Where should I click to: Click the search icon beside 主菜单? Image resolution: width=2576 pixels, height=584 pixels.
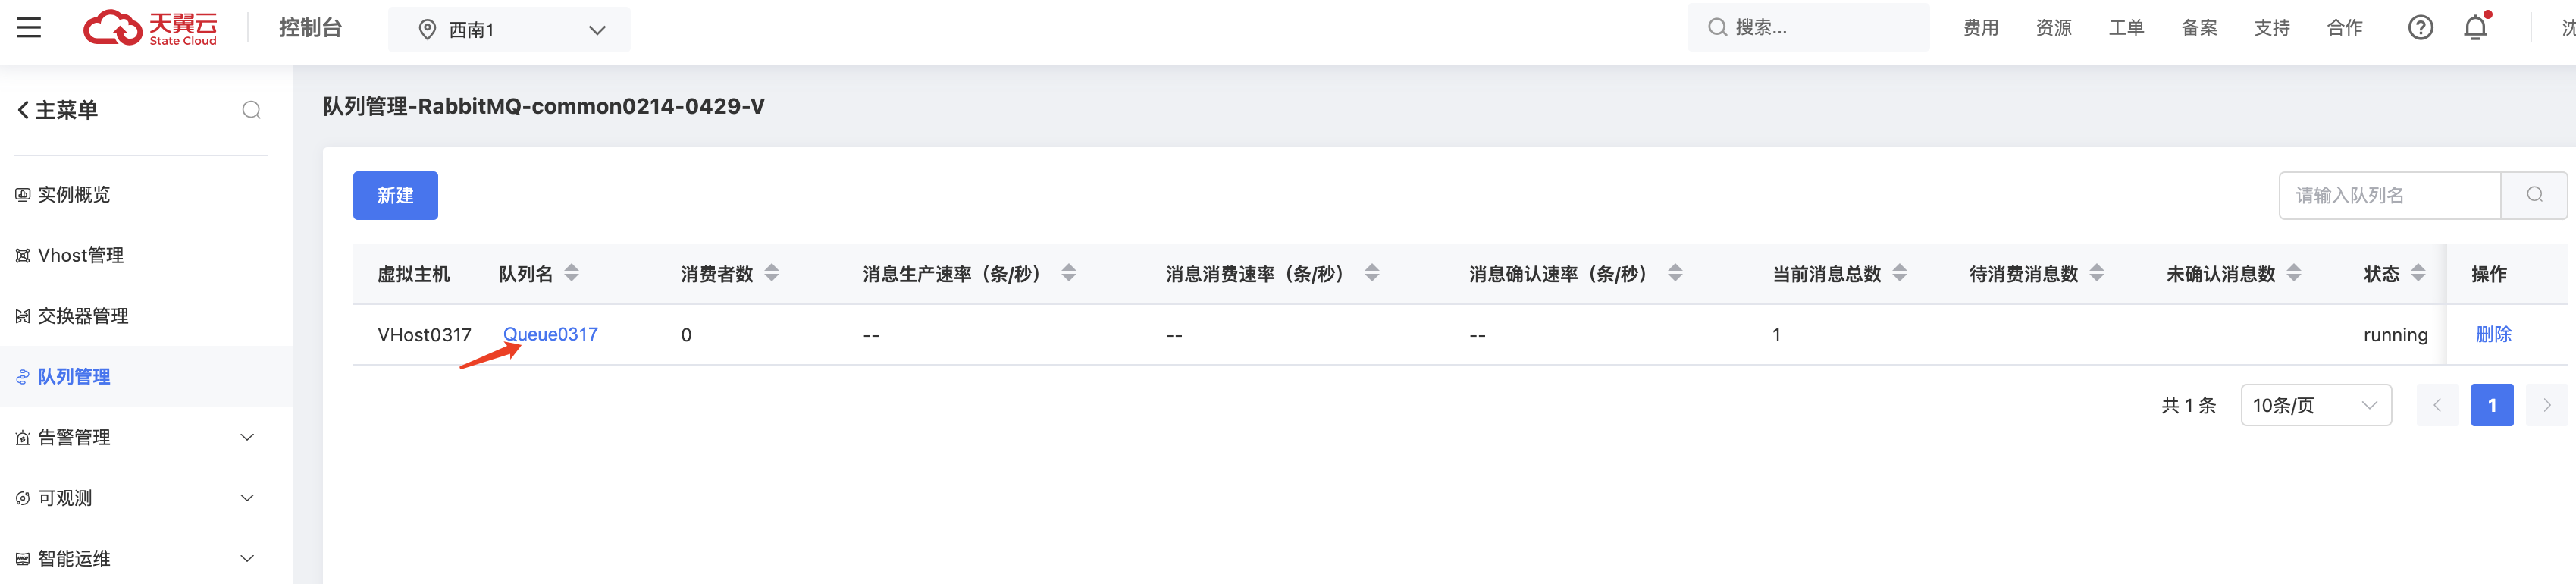pyautogui.click(x=251, y=110)
